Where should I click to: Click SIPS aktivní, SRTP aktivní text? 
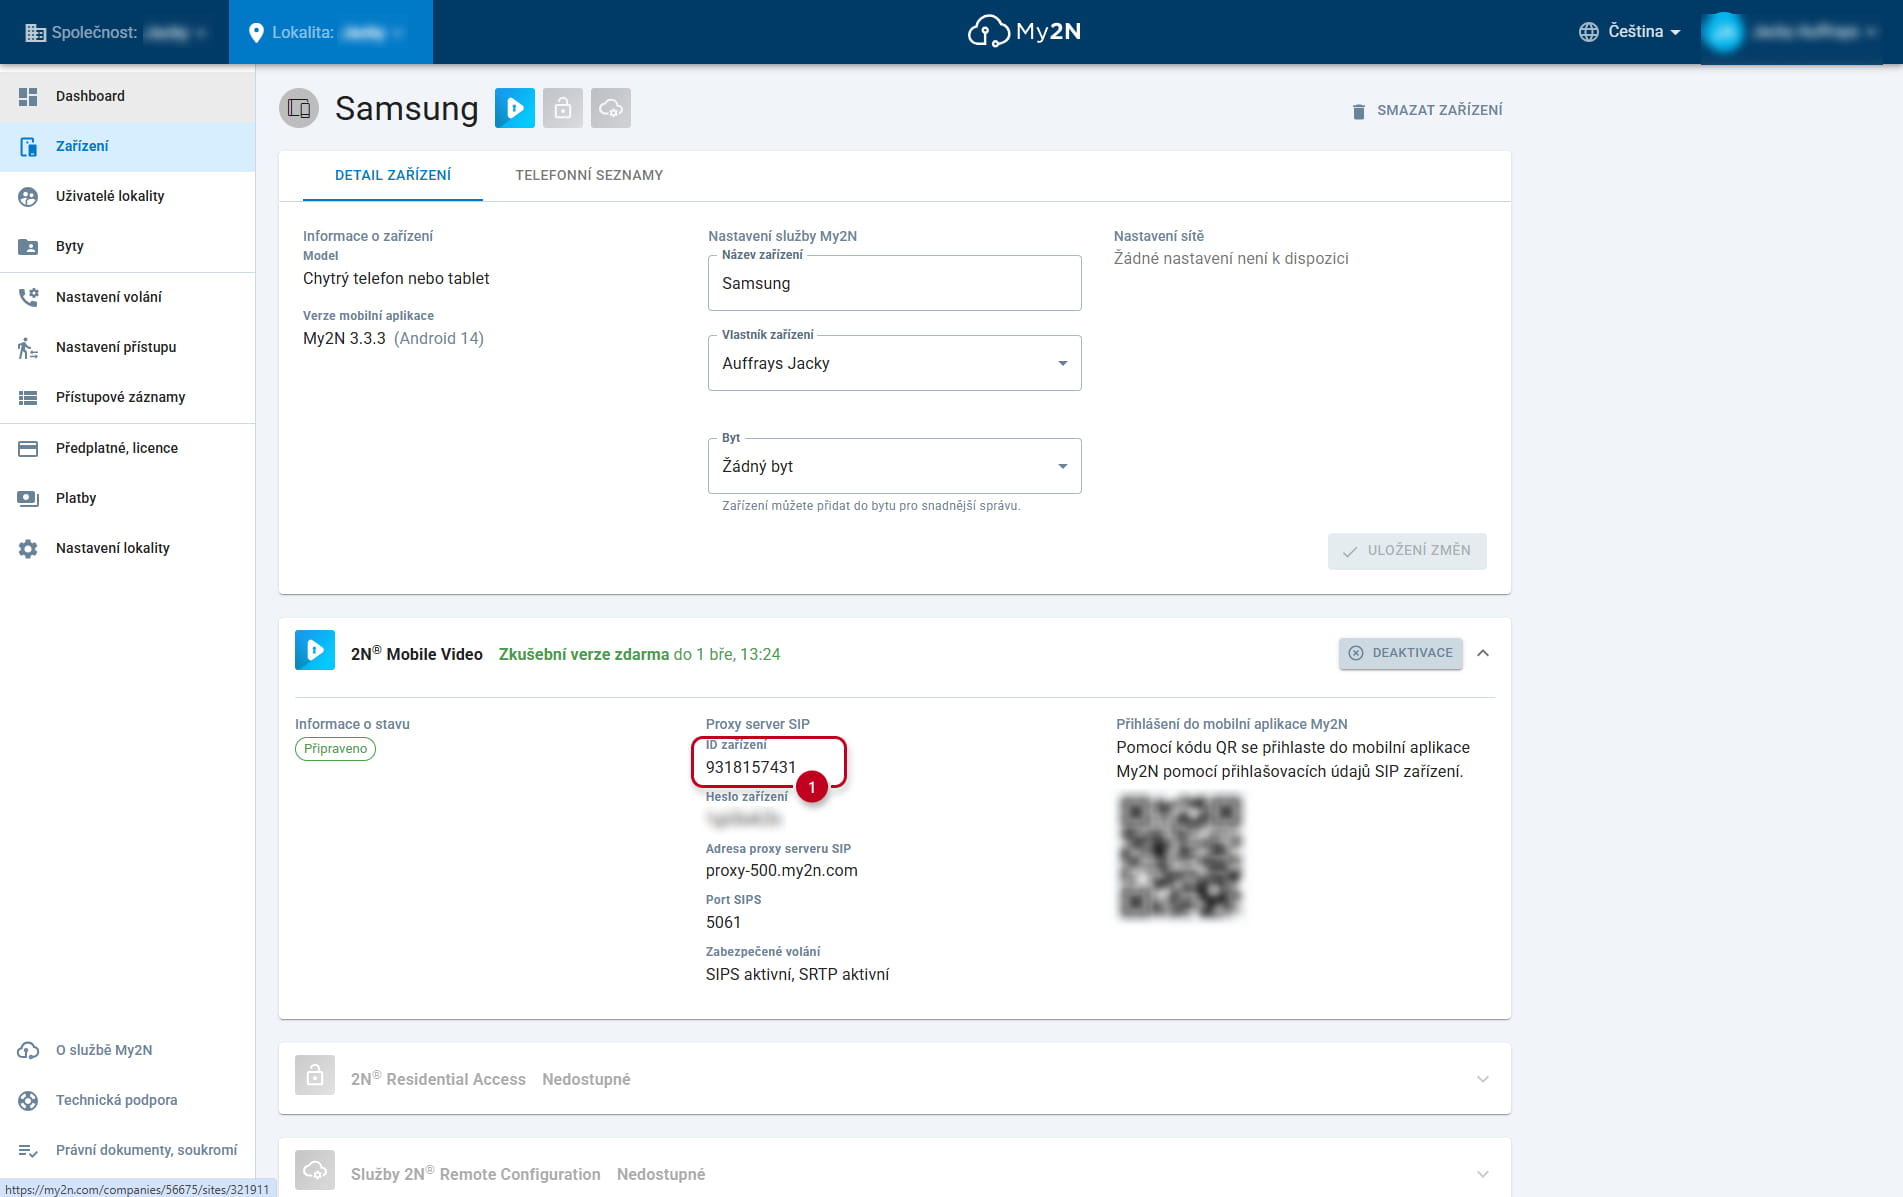(797, 974)
